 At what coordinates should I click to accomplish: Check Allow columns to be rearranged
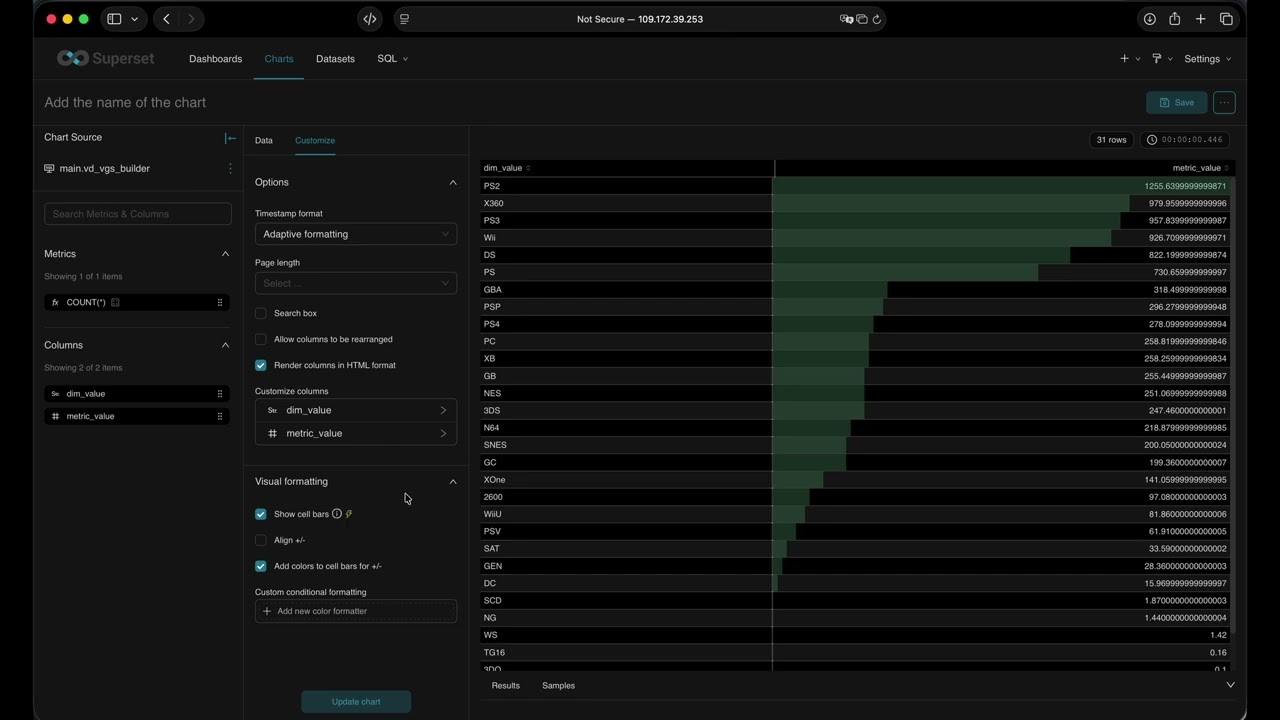[261, 339]
